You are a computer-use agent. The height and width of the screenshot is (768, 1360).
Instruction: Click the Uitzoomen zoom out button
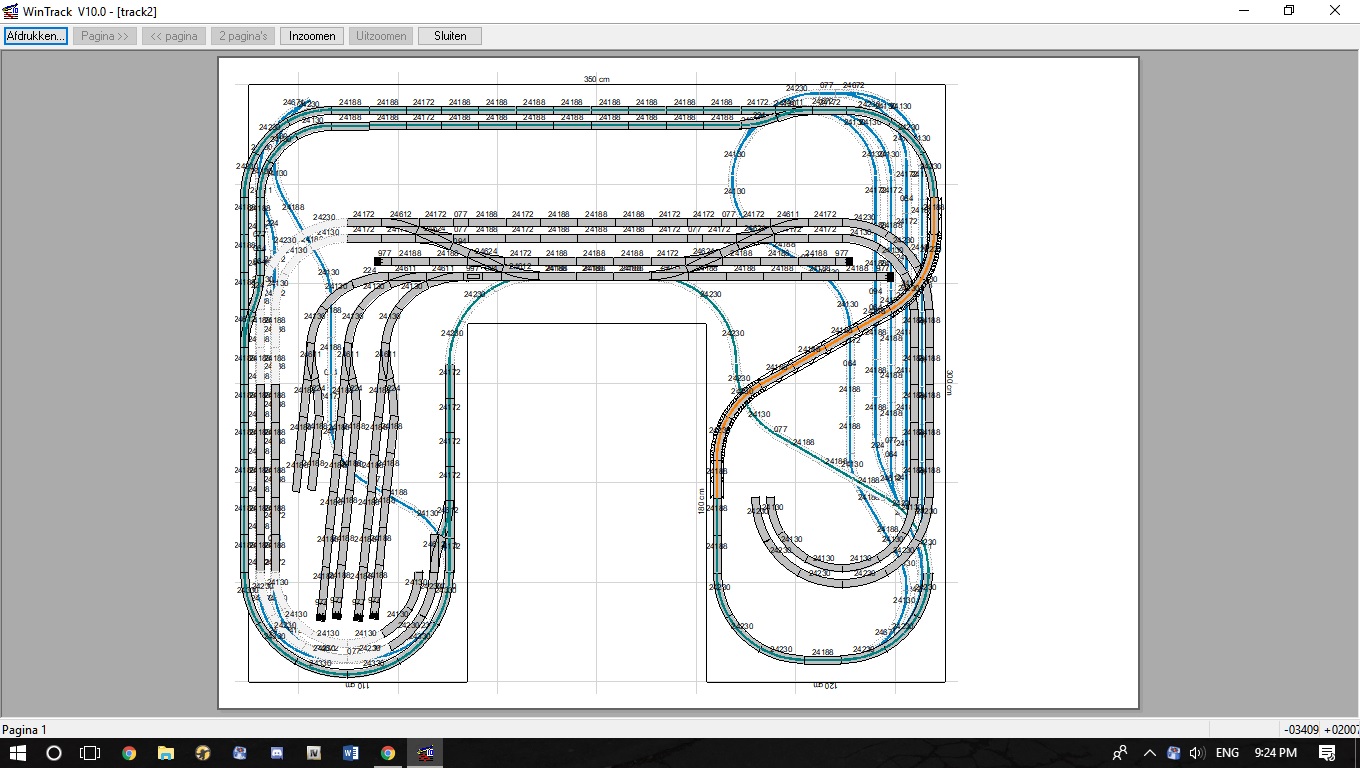(381, 36)
